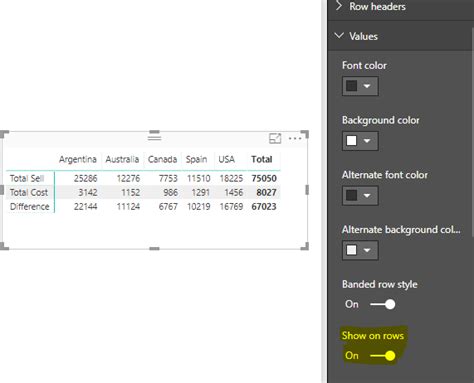This screenshot has height=383, width=474.
Task: Open More options ellipsis on visual
Action: point(295,138)
